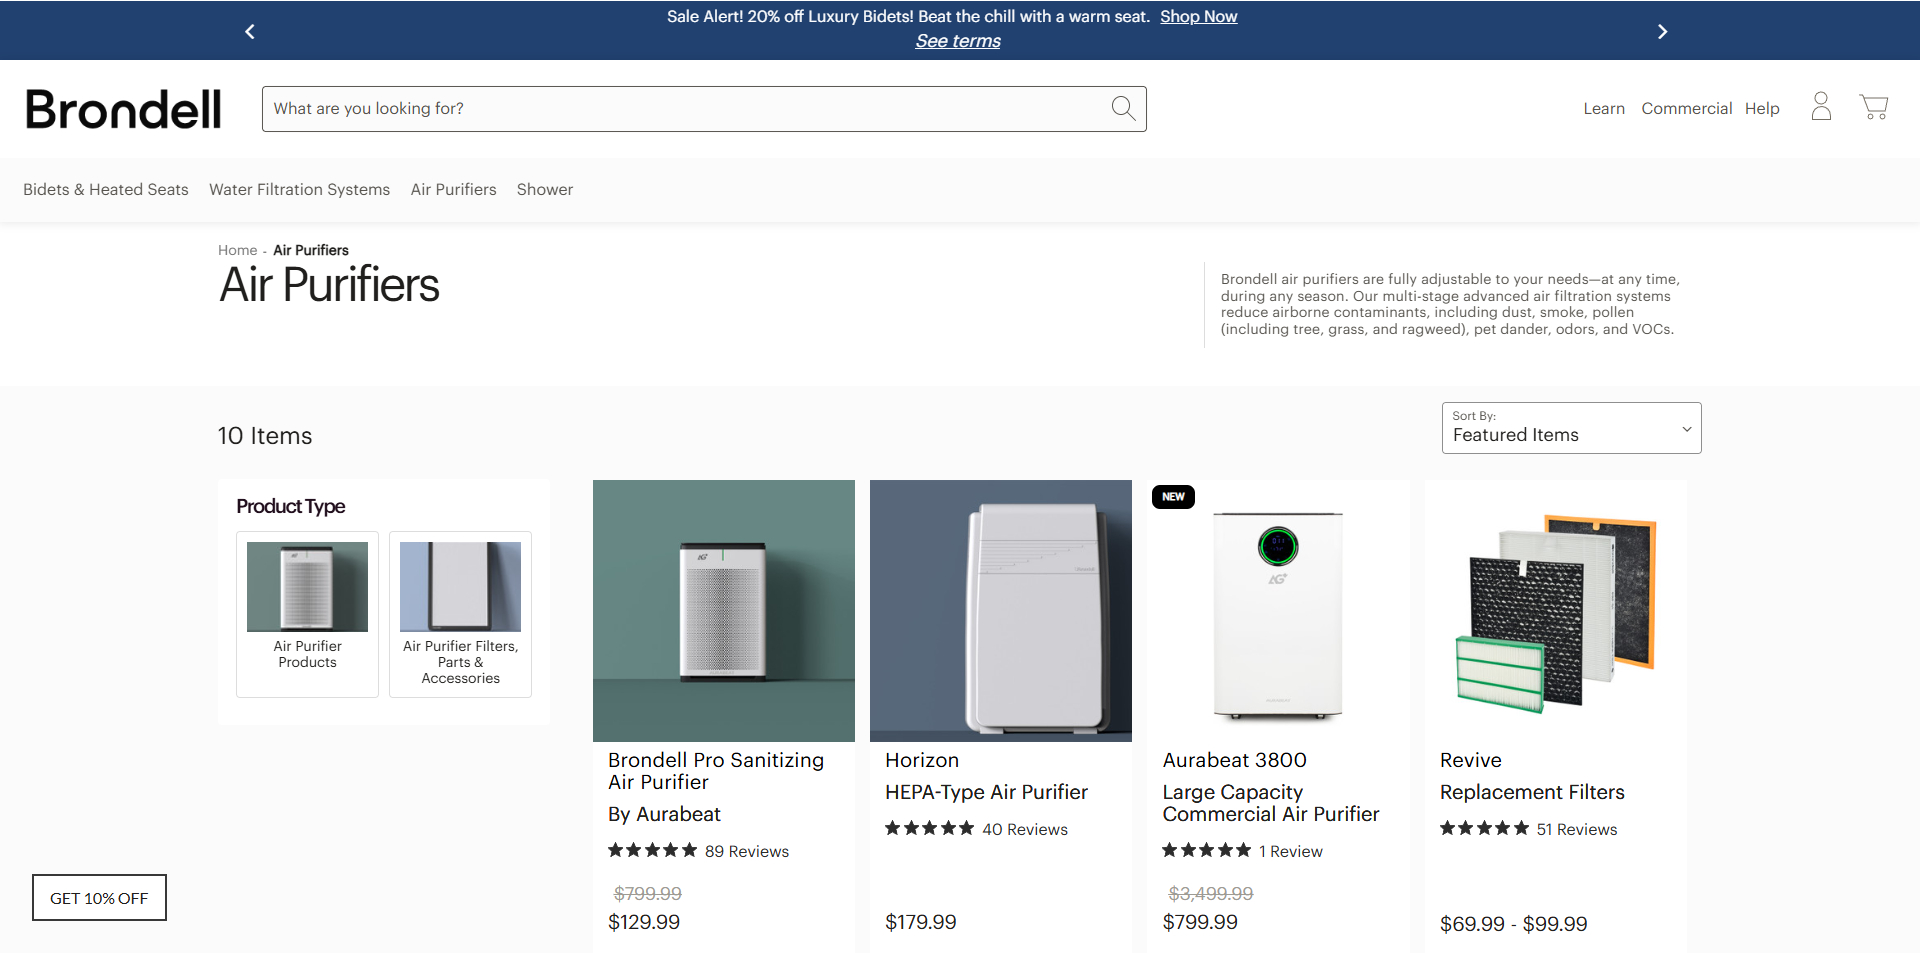1920x953 pixels.
Task: Open the user account icon
Action: click(1821, 106)
